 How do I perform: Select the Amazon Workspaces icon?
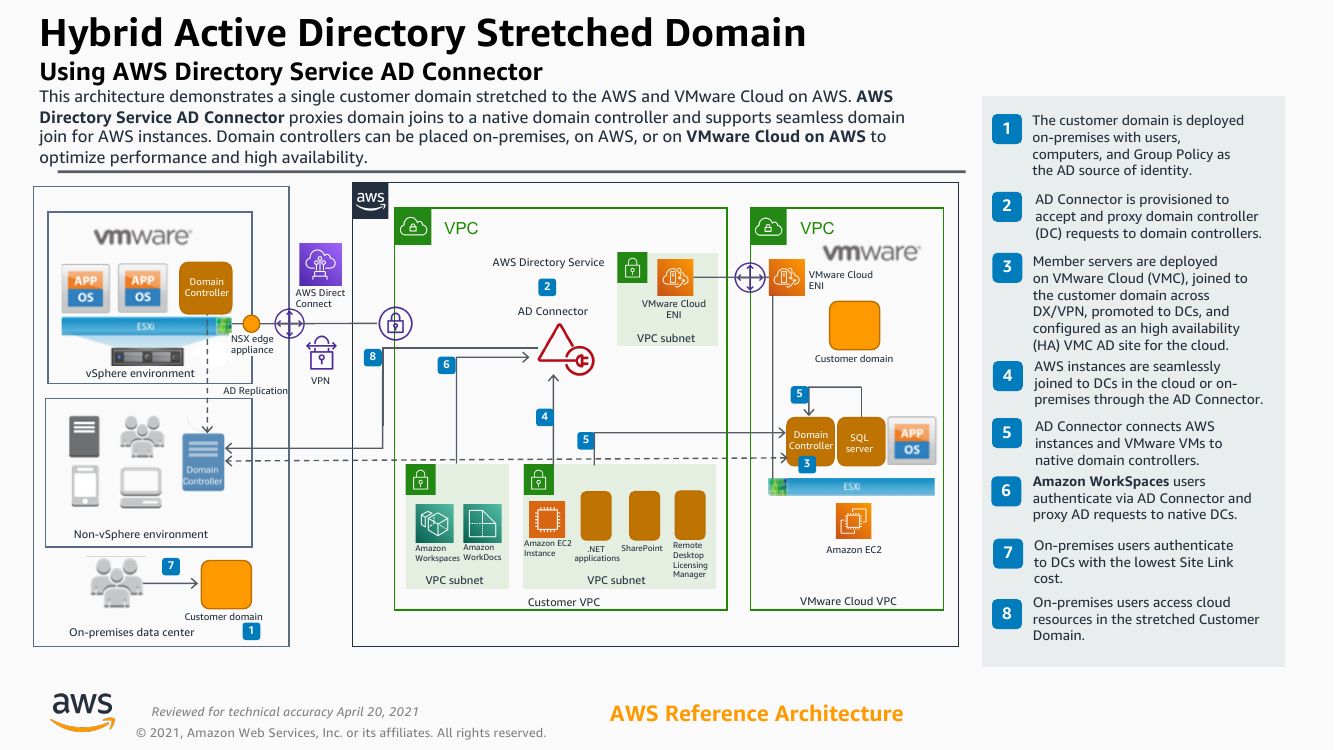point(434,522)
